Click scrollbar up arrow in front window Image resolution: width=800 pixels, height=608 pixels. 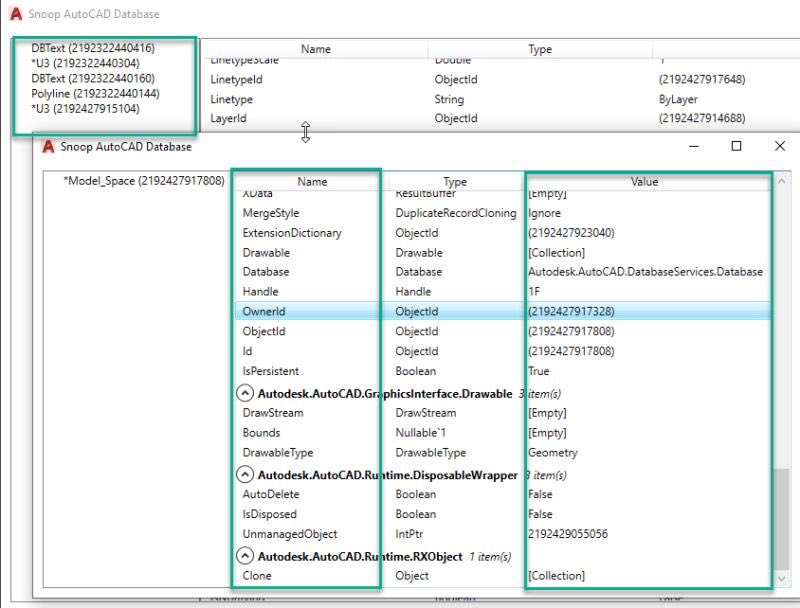(781, 181)
